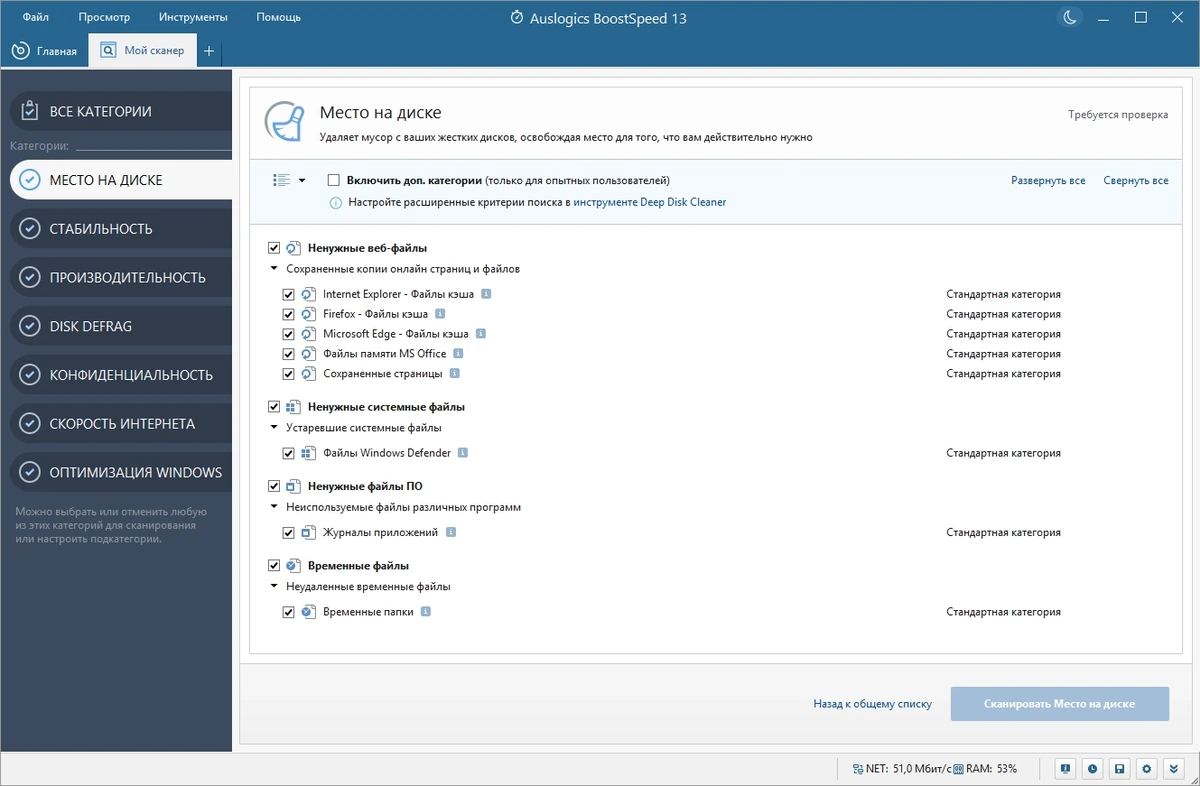Select the DISK DEFRAG category
The height and width of the screenshot is (786, 1200).
[x=121, y=326]
